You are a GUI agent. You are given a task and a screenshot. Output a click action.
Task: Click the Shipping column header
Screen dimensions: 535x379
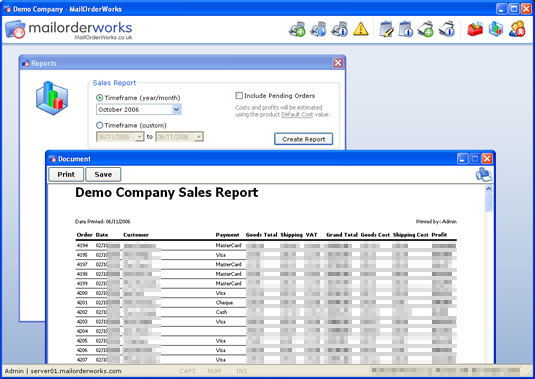(x=291, y=235)
